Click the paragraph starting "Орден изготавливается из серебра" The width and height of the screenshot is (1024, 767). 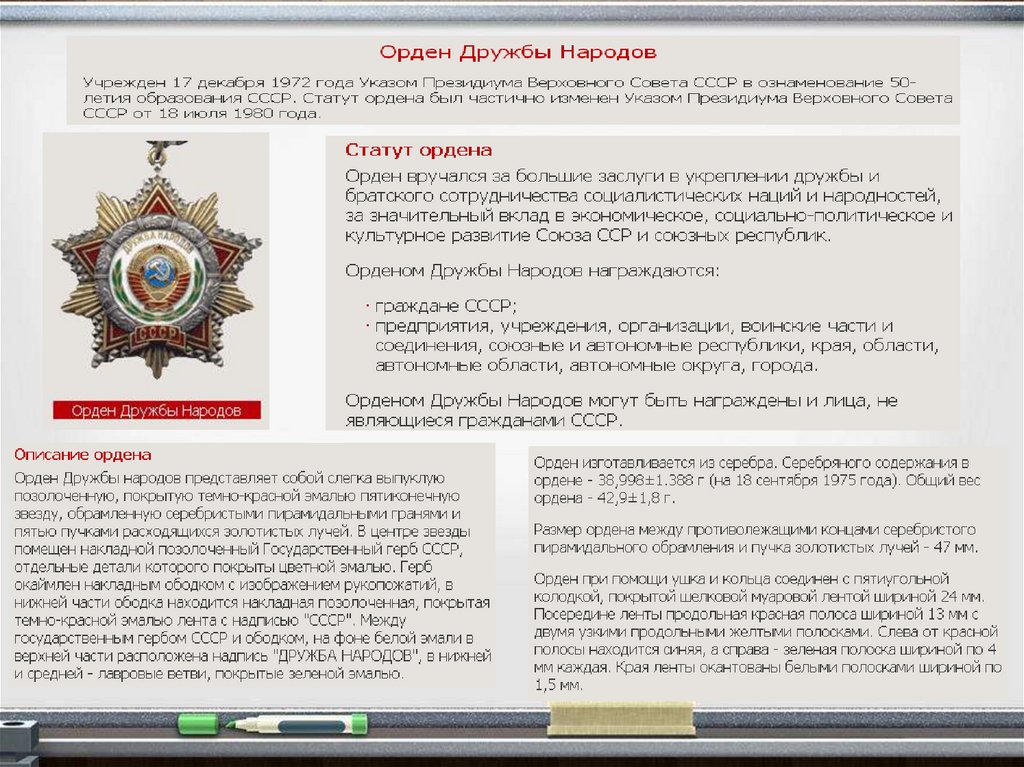[757, 480]
